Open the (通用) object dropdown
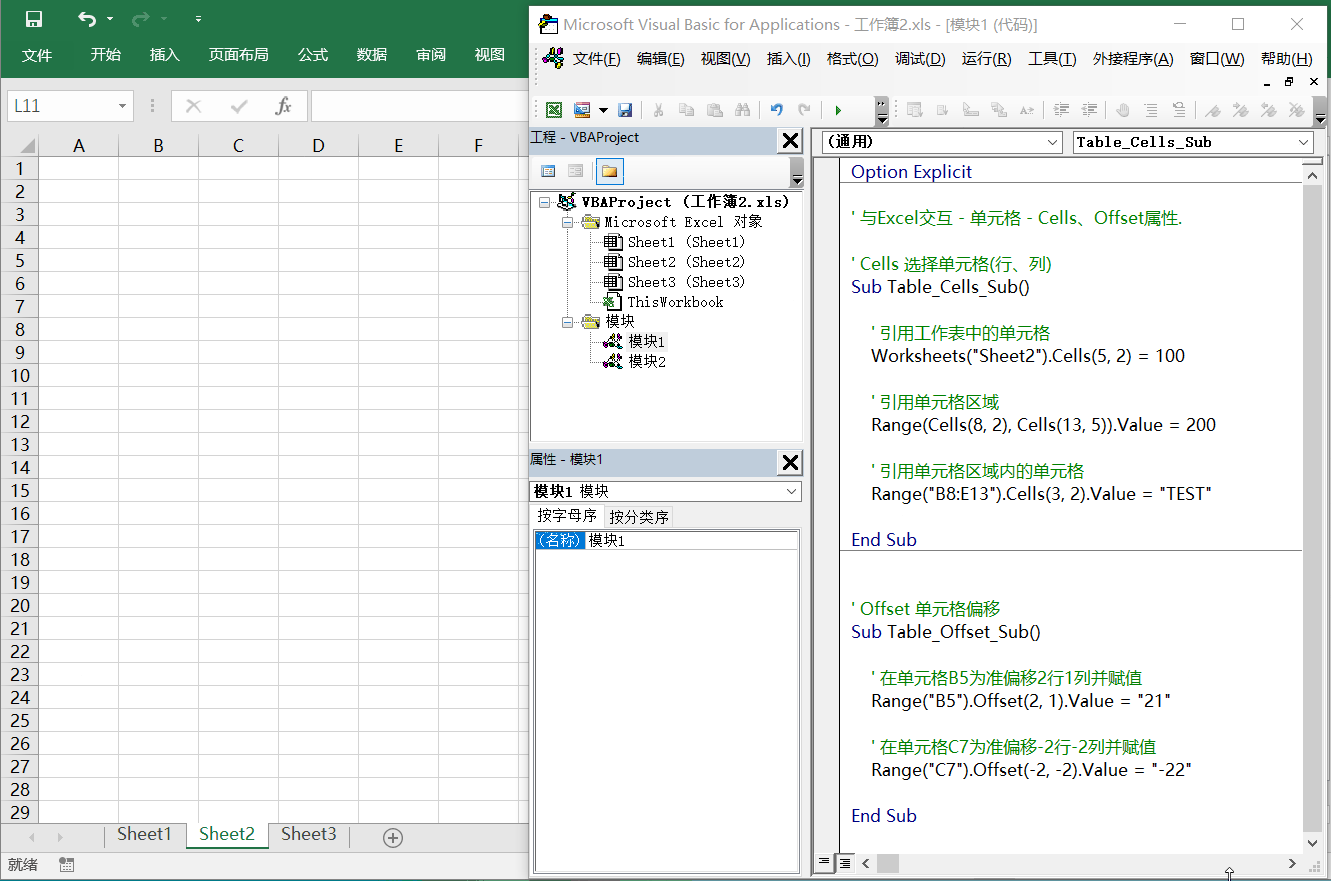1331x881 pixels. click(x=1052, y=143)
